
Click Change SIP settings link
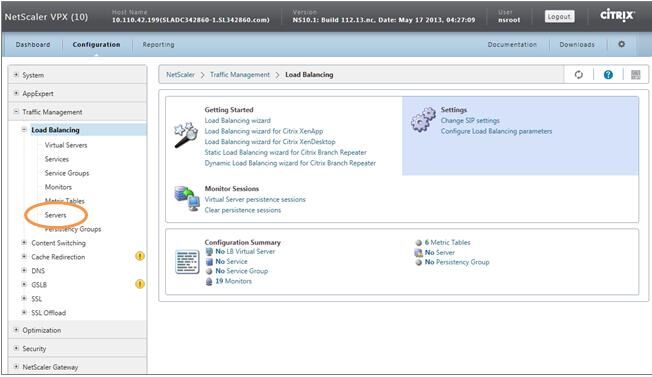coord(470,121)
